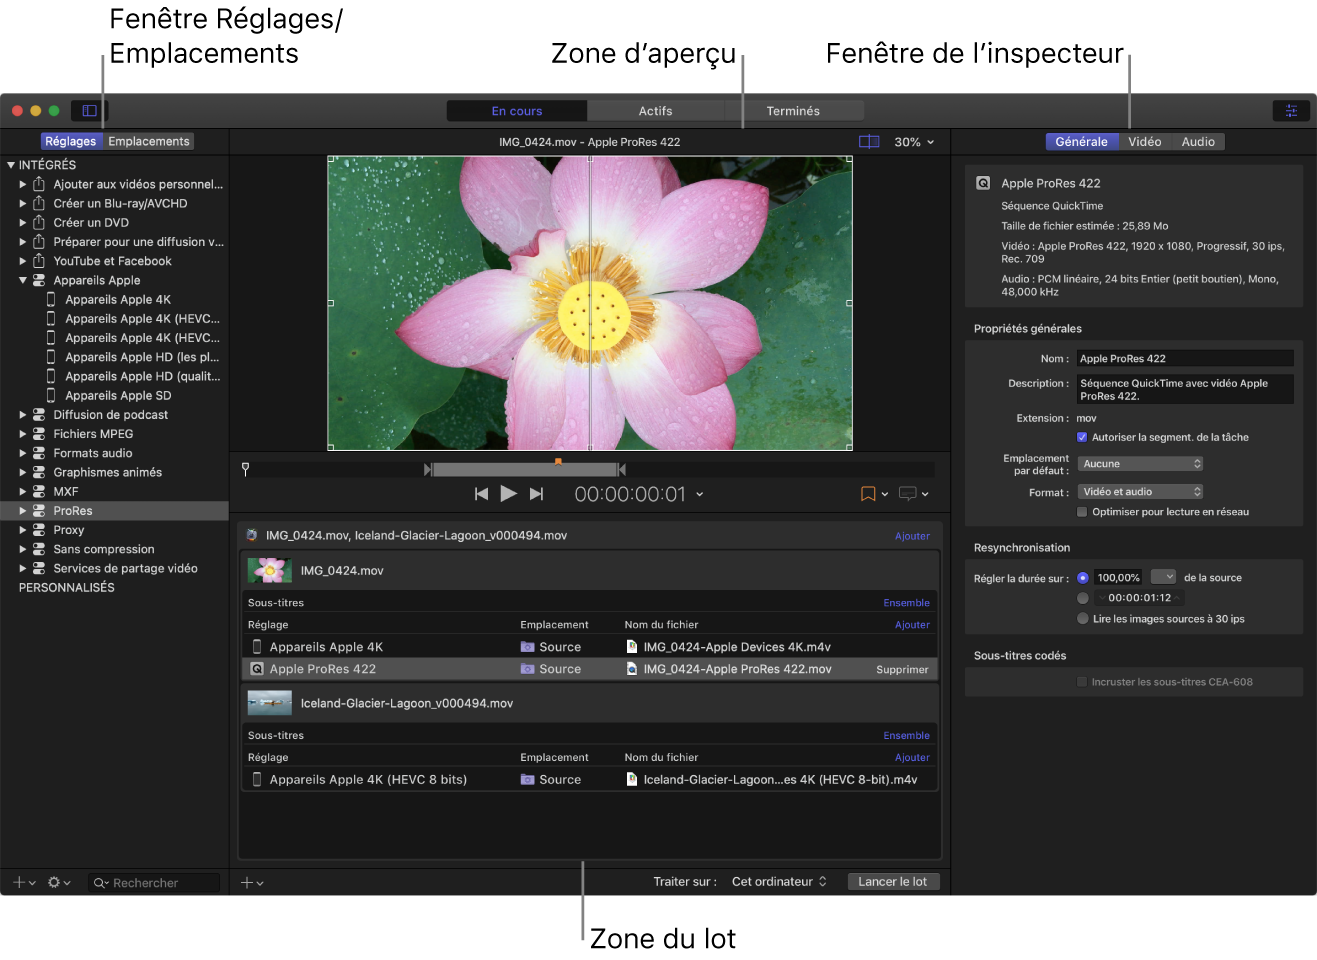Collapse the Appareils Apple group
The width and height of the screenshot is (1317, 960).
[23, 280]
